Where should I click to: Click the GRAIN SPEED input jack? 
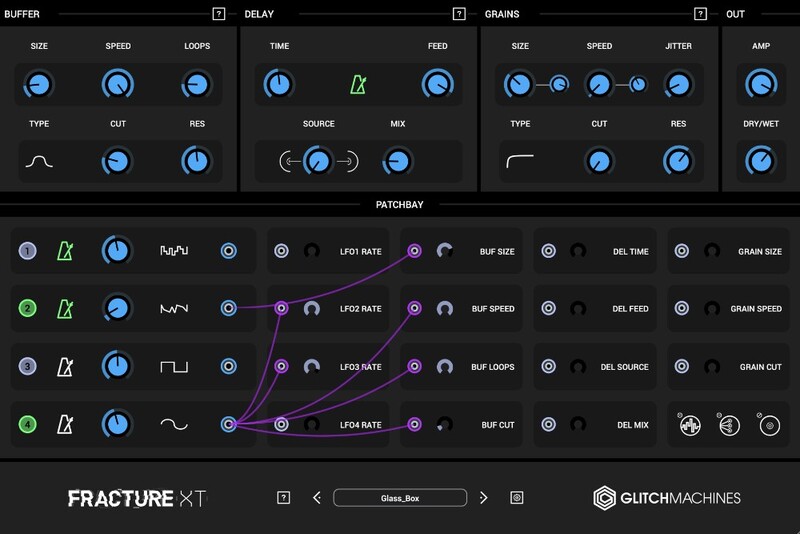pos(682,308)
